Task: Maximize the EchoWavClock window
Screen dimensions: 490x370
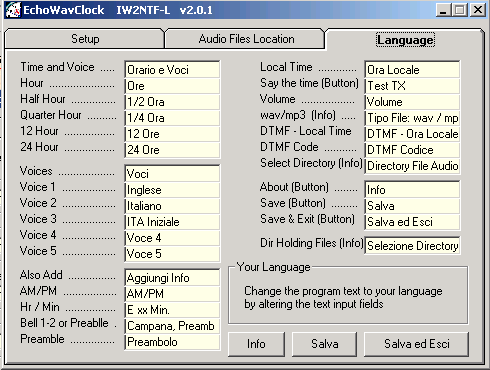Action: [460, 10]
